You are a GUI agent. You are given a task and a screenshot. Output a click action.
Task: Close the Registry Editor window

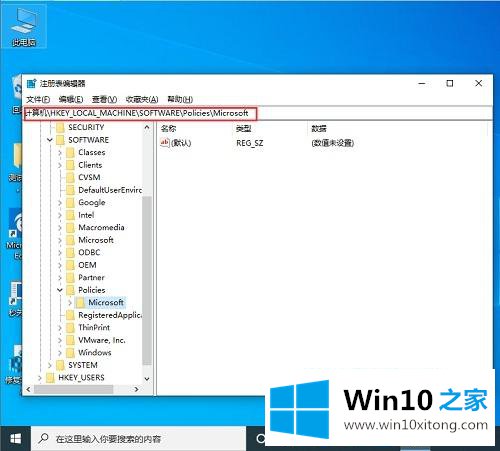(x=478, y=83)
